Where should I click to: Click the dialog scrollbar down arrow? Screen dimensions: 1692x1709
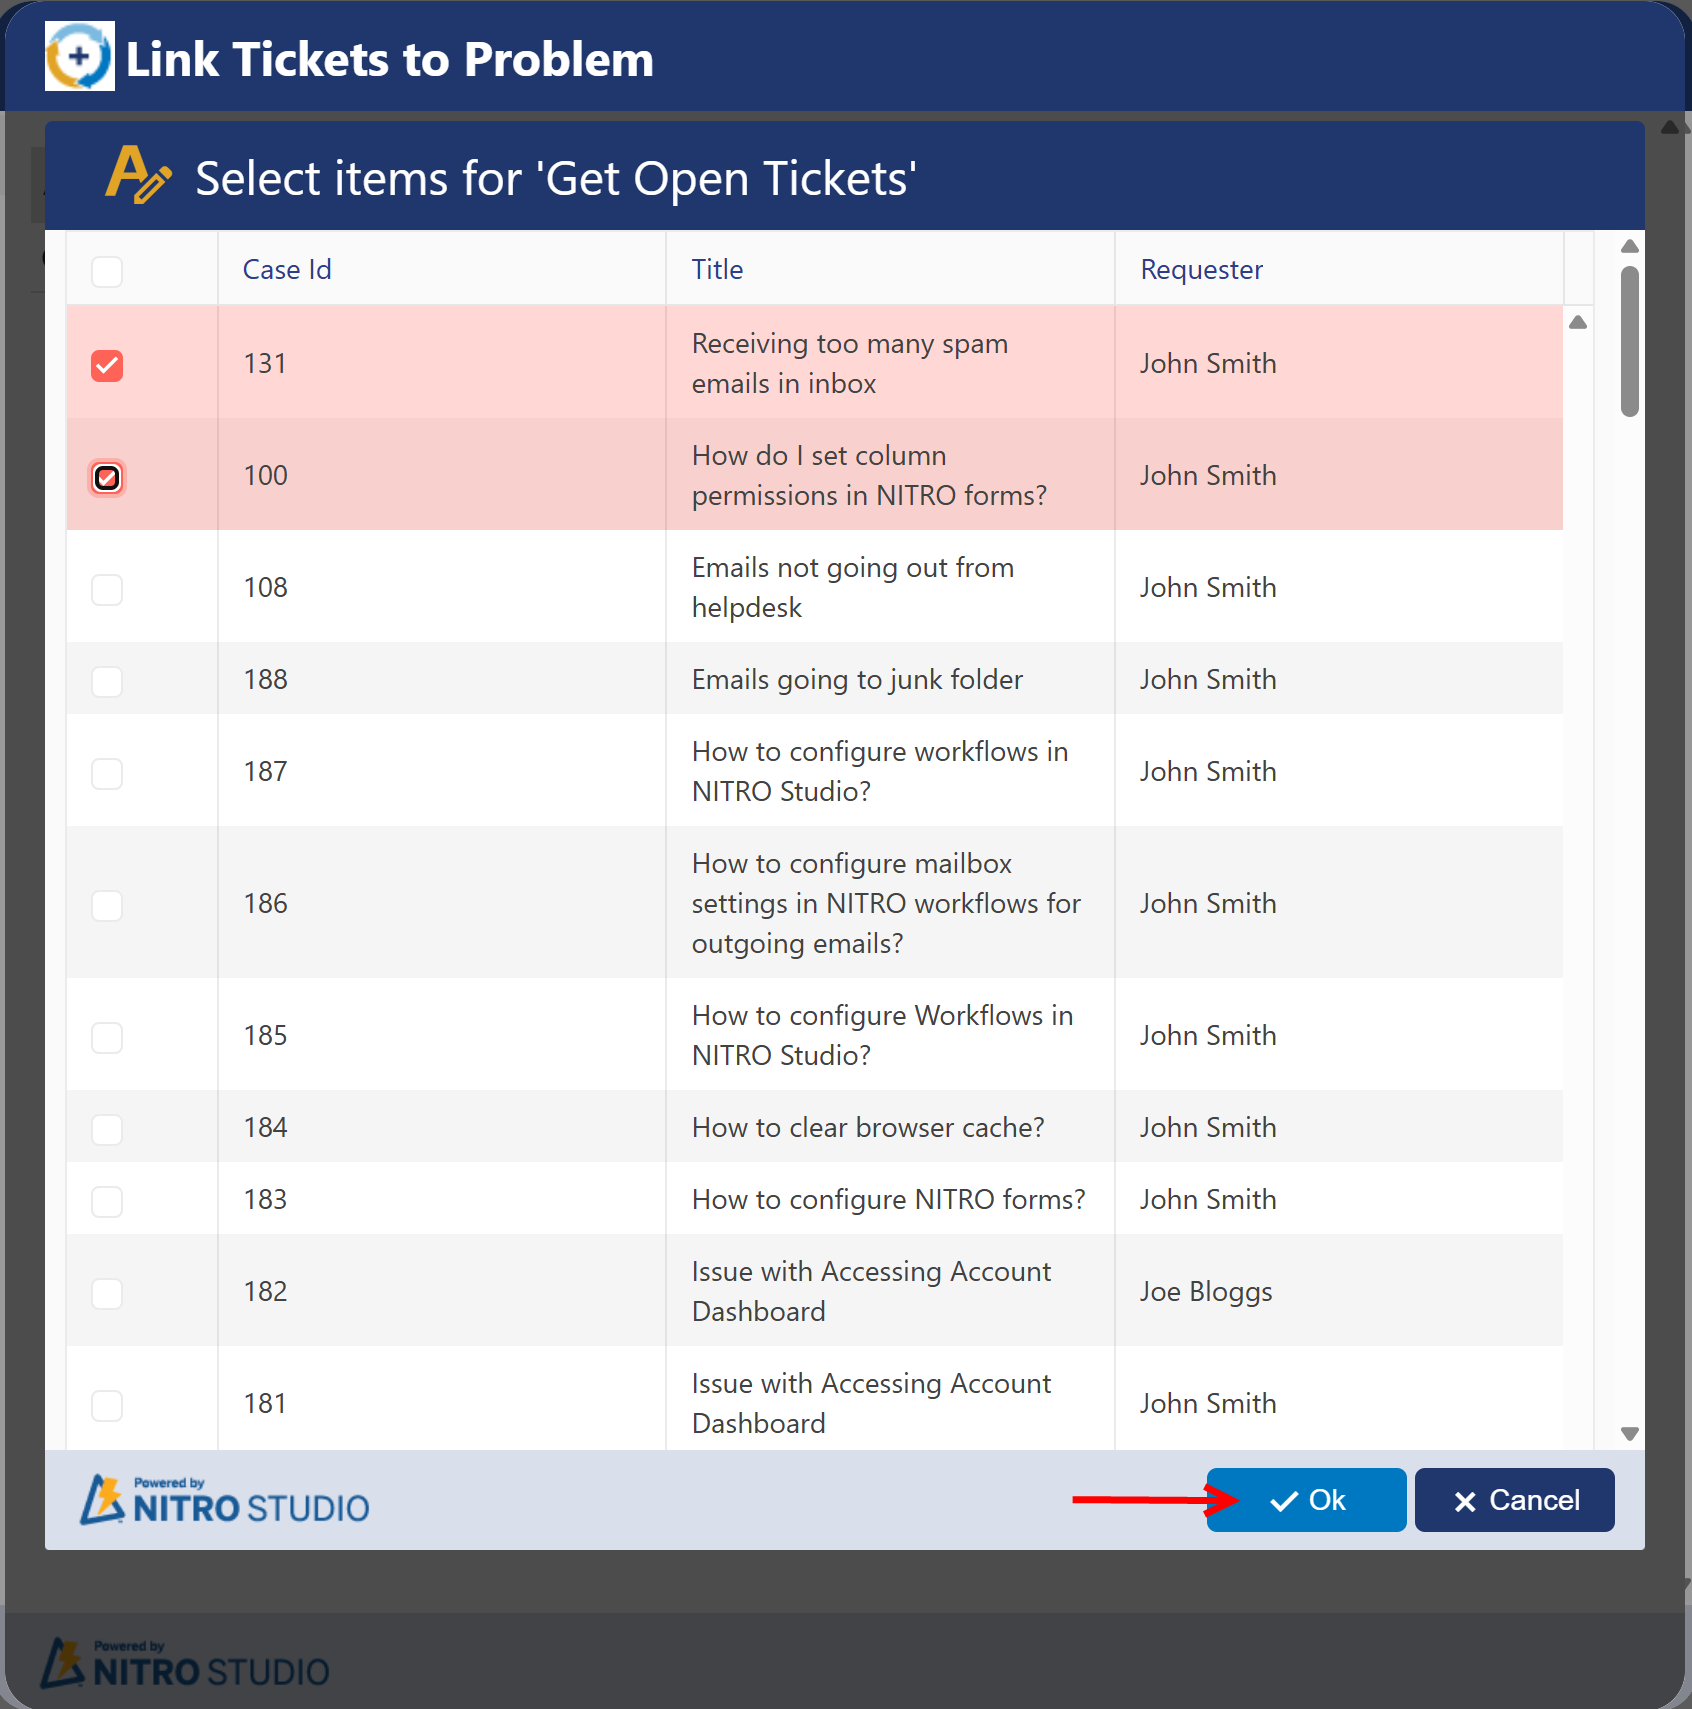coord(1630,1433)
